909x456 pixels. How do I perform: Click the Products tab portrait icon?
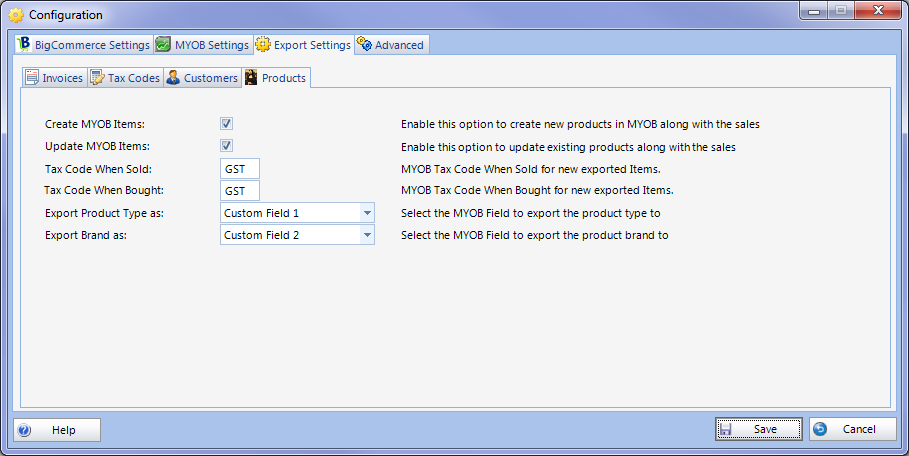point(251,78)
